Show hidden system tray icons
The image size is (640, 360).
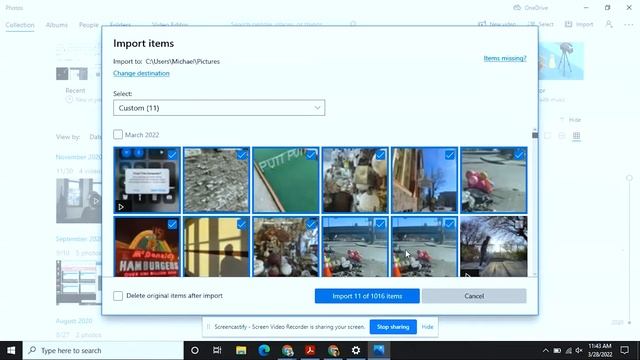pos(546,351)
